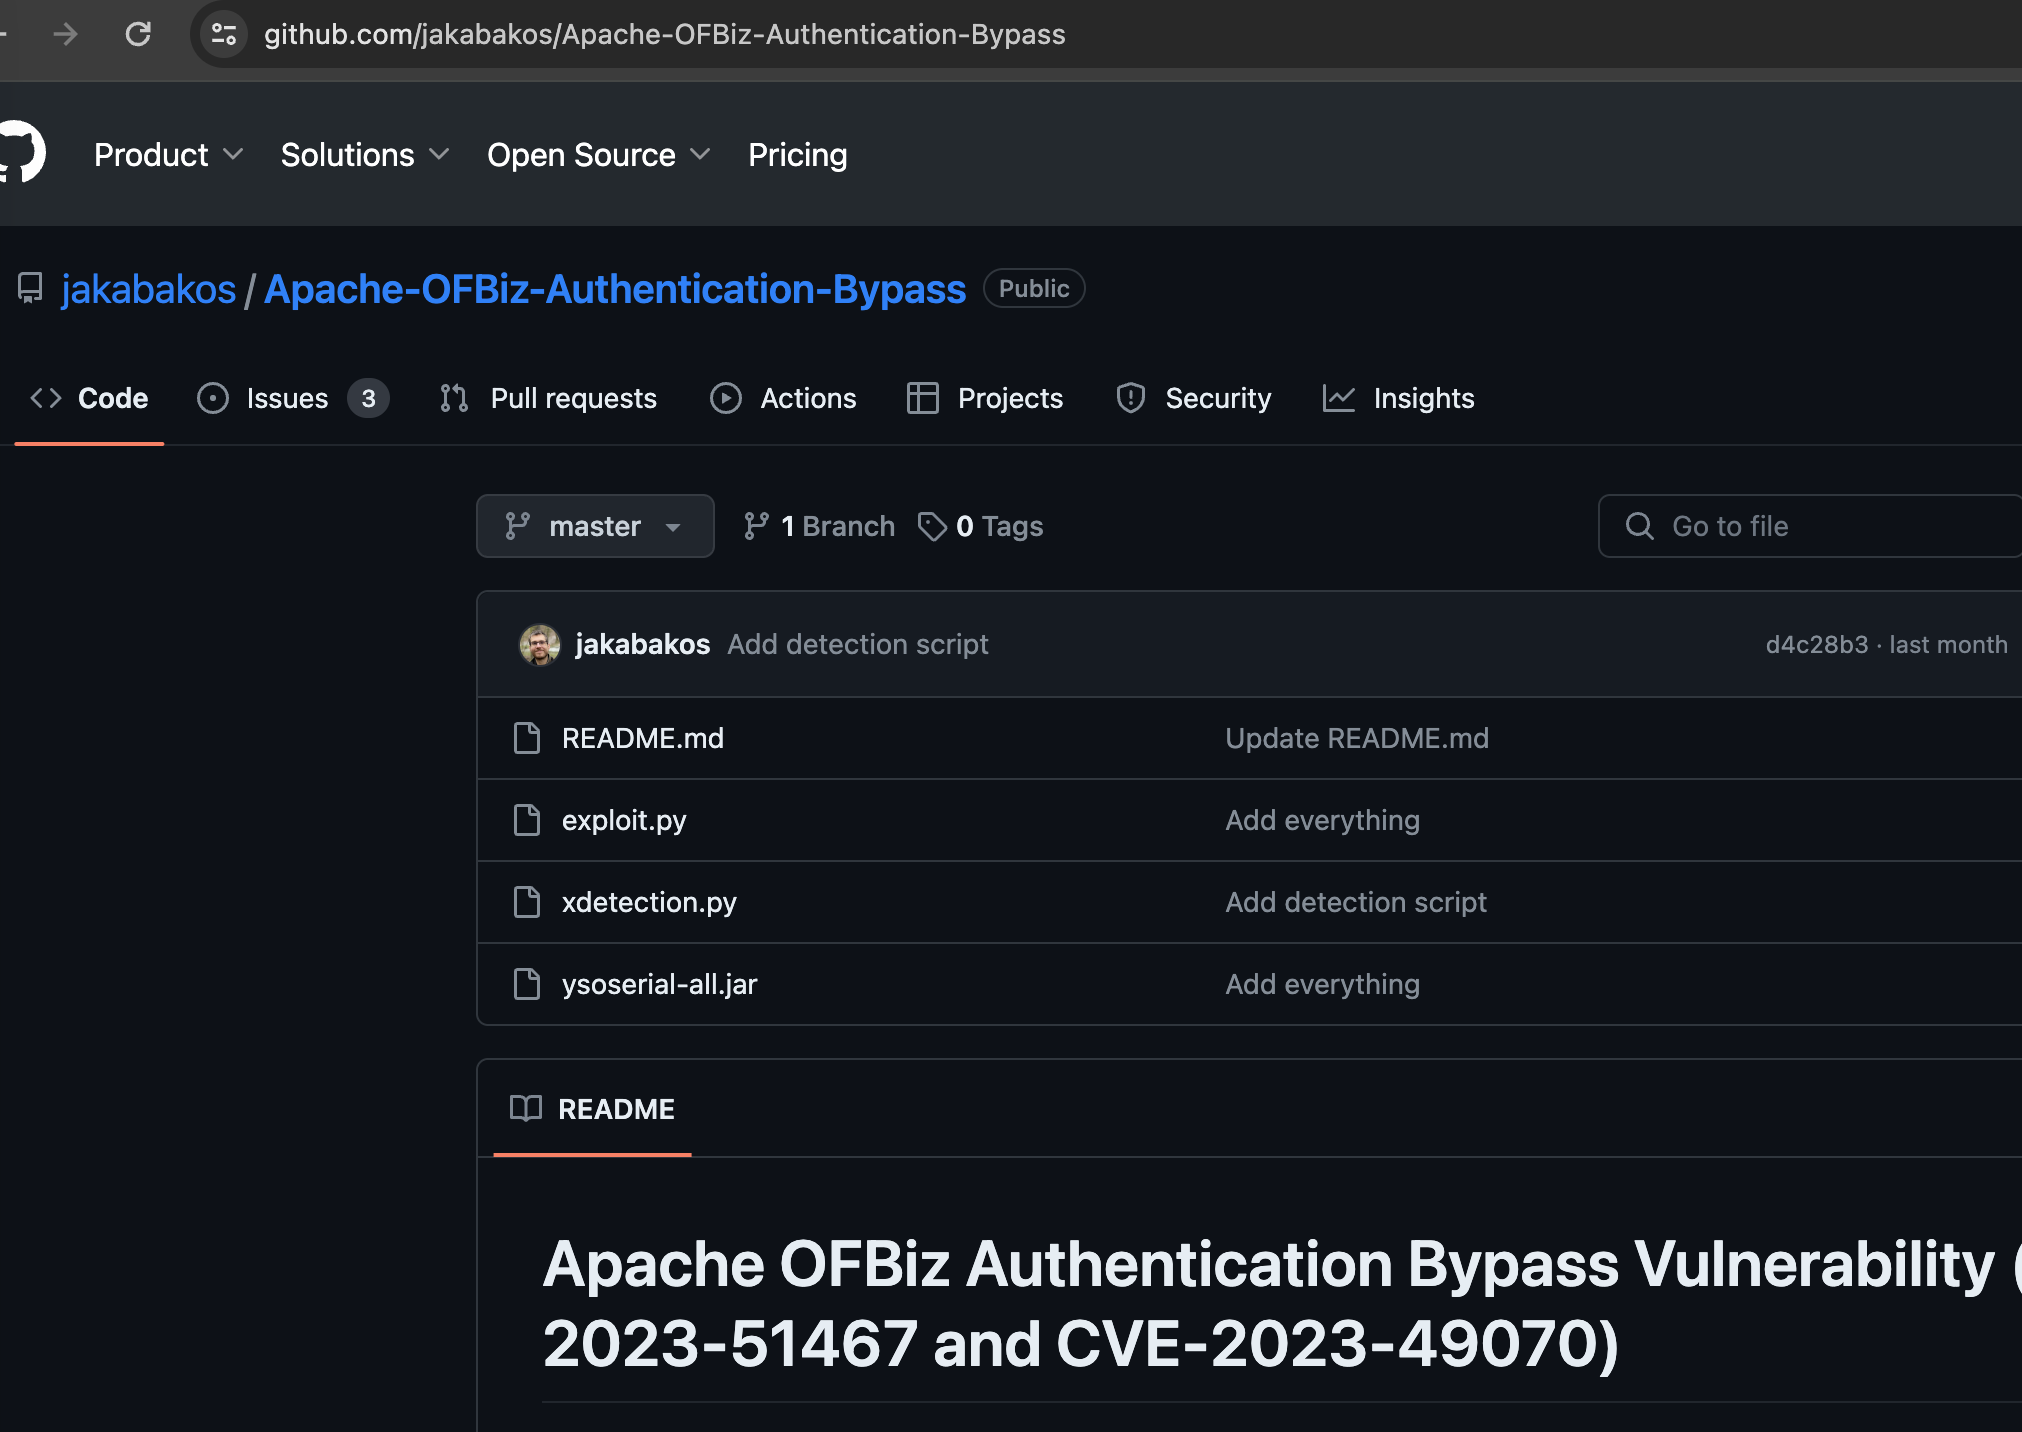
Task: Click the browser forward arrow
Action: click(66, 34)
